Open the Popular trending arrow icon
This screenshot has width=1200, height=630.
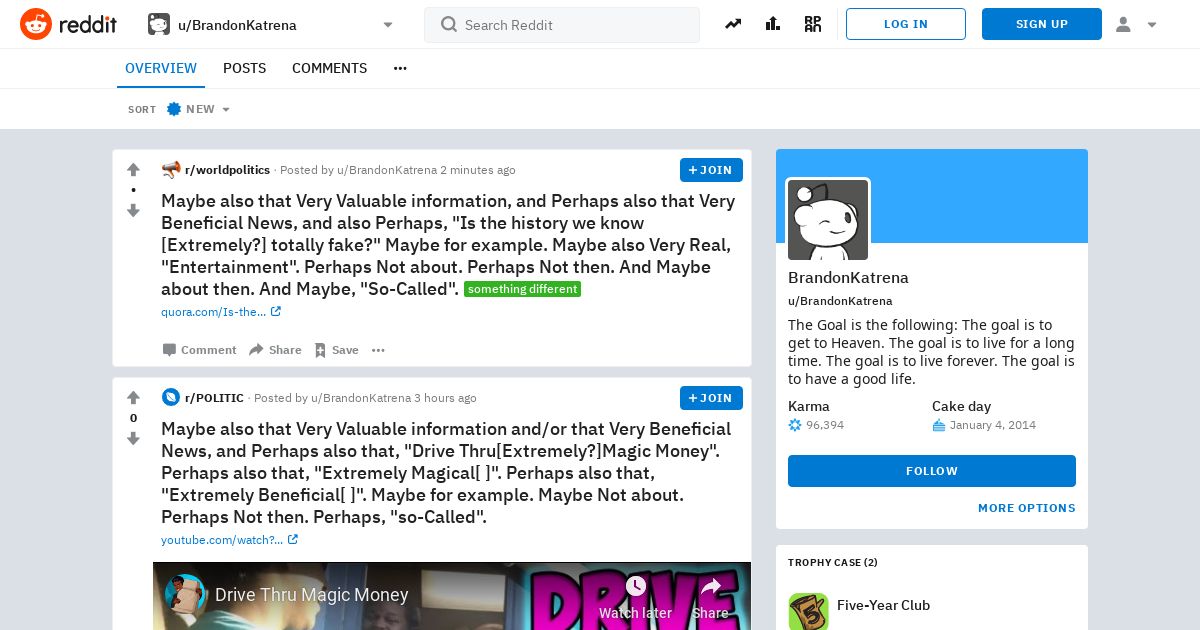[733, 24]
